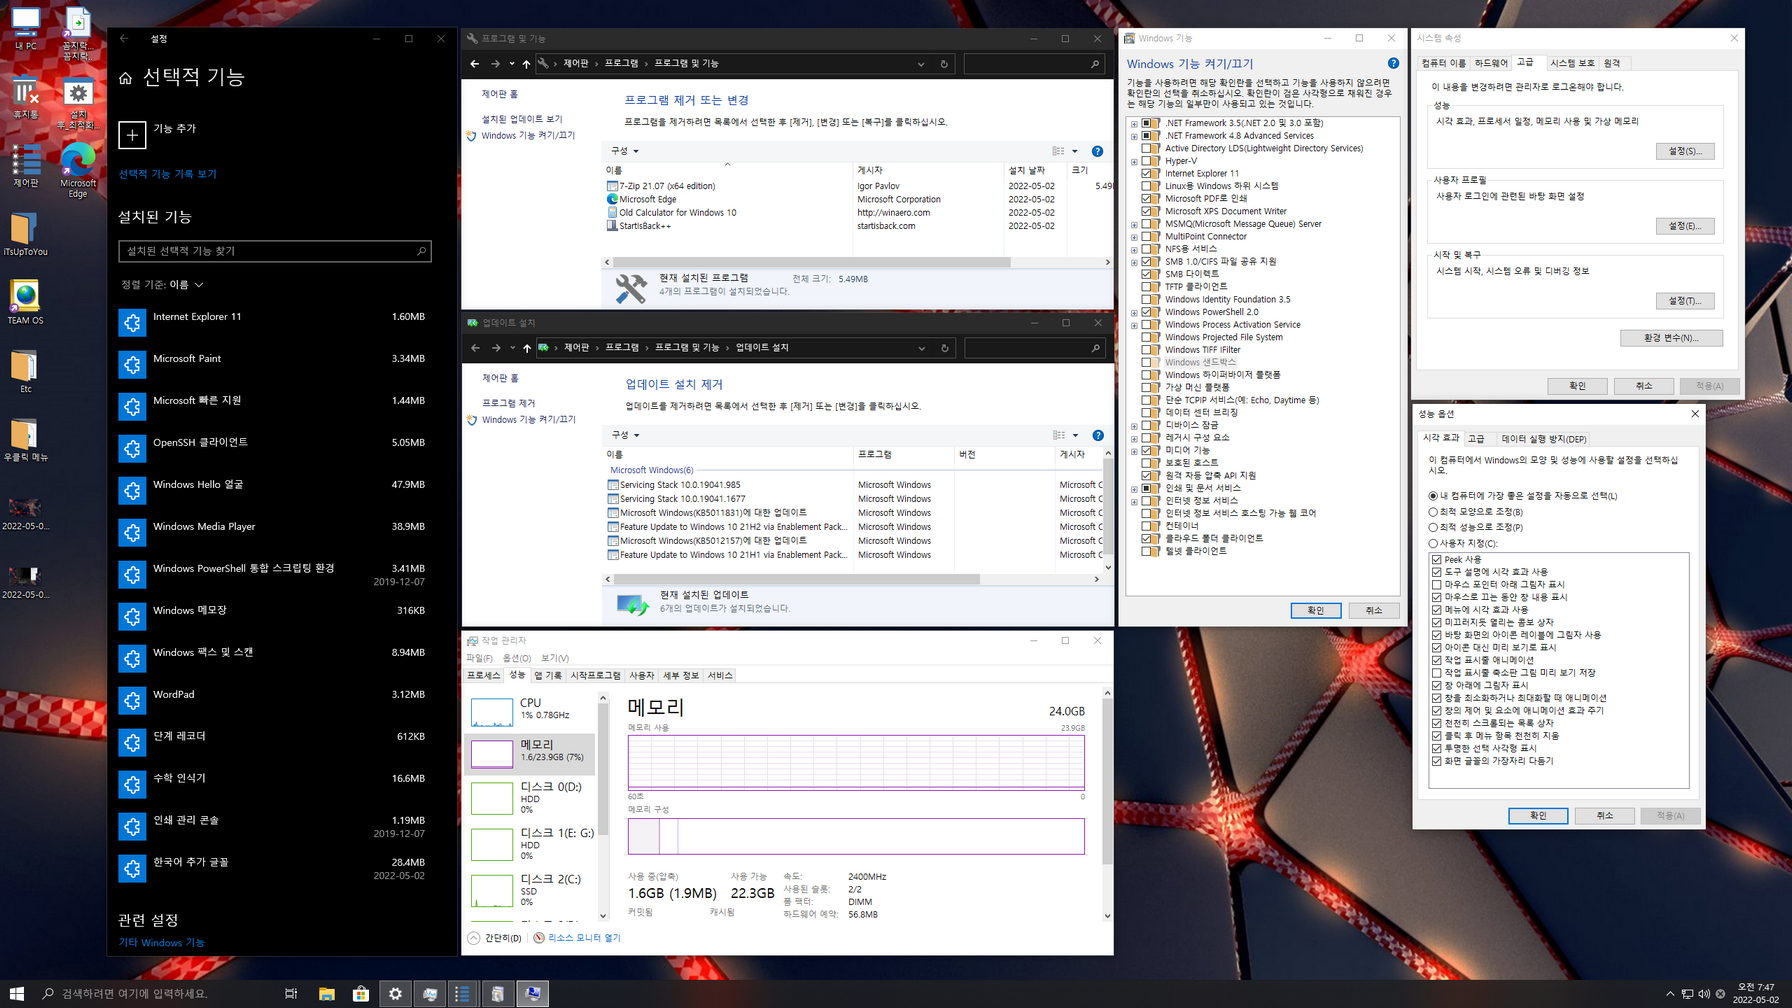Select the Microsoft Paint feature icon
The height and width of the screenshot is (1008, 1792).
(x=132, y=364)
